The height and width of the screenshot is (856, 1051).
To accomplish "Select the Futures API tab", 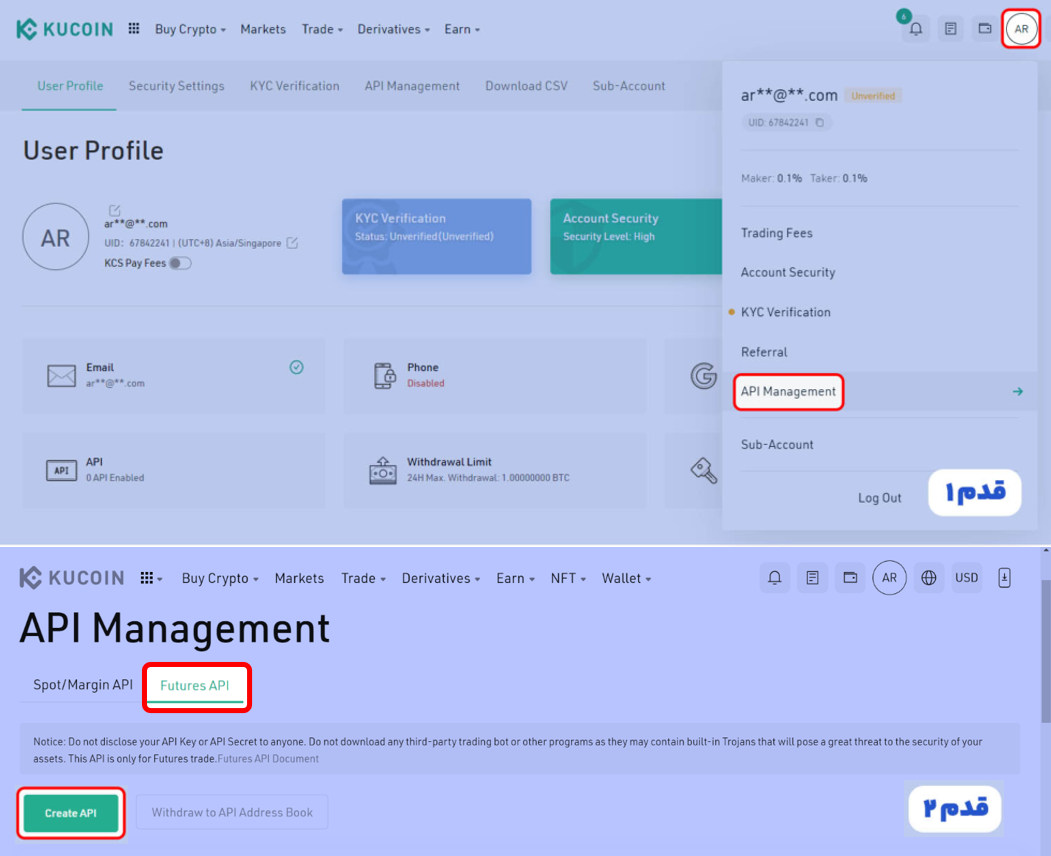I will click(194, 686).
